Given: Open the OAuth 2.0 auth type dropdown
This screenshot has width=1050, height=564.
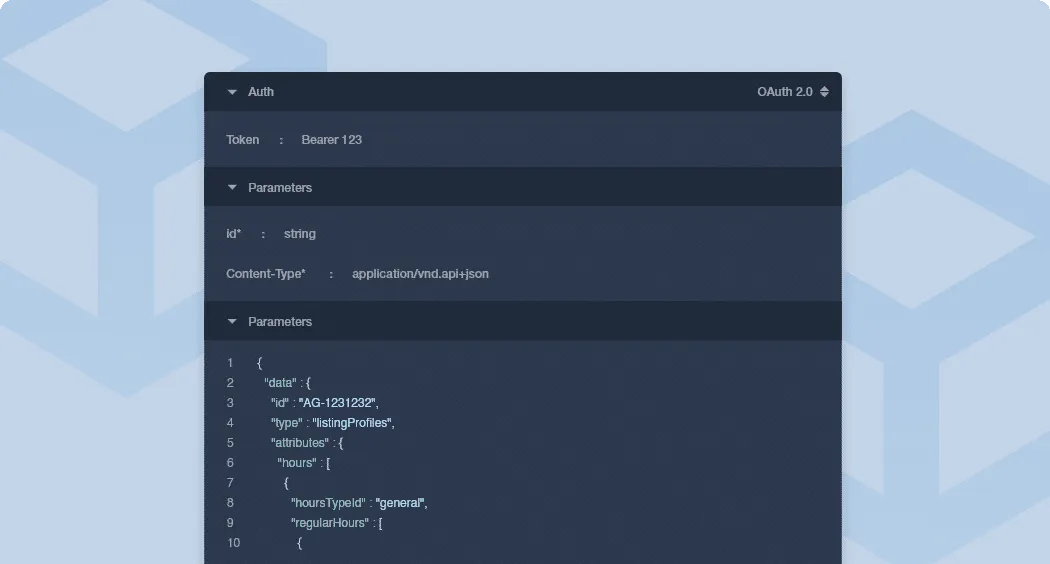Looking at the screenshot, I should (x=785, y=92).
